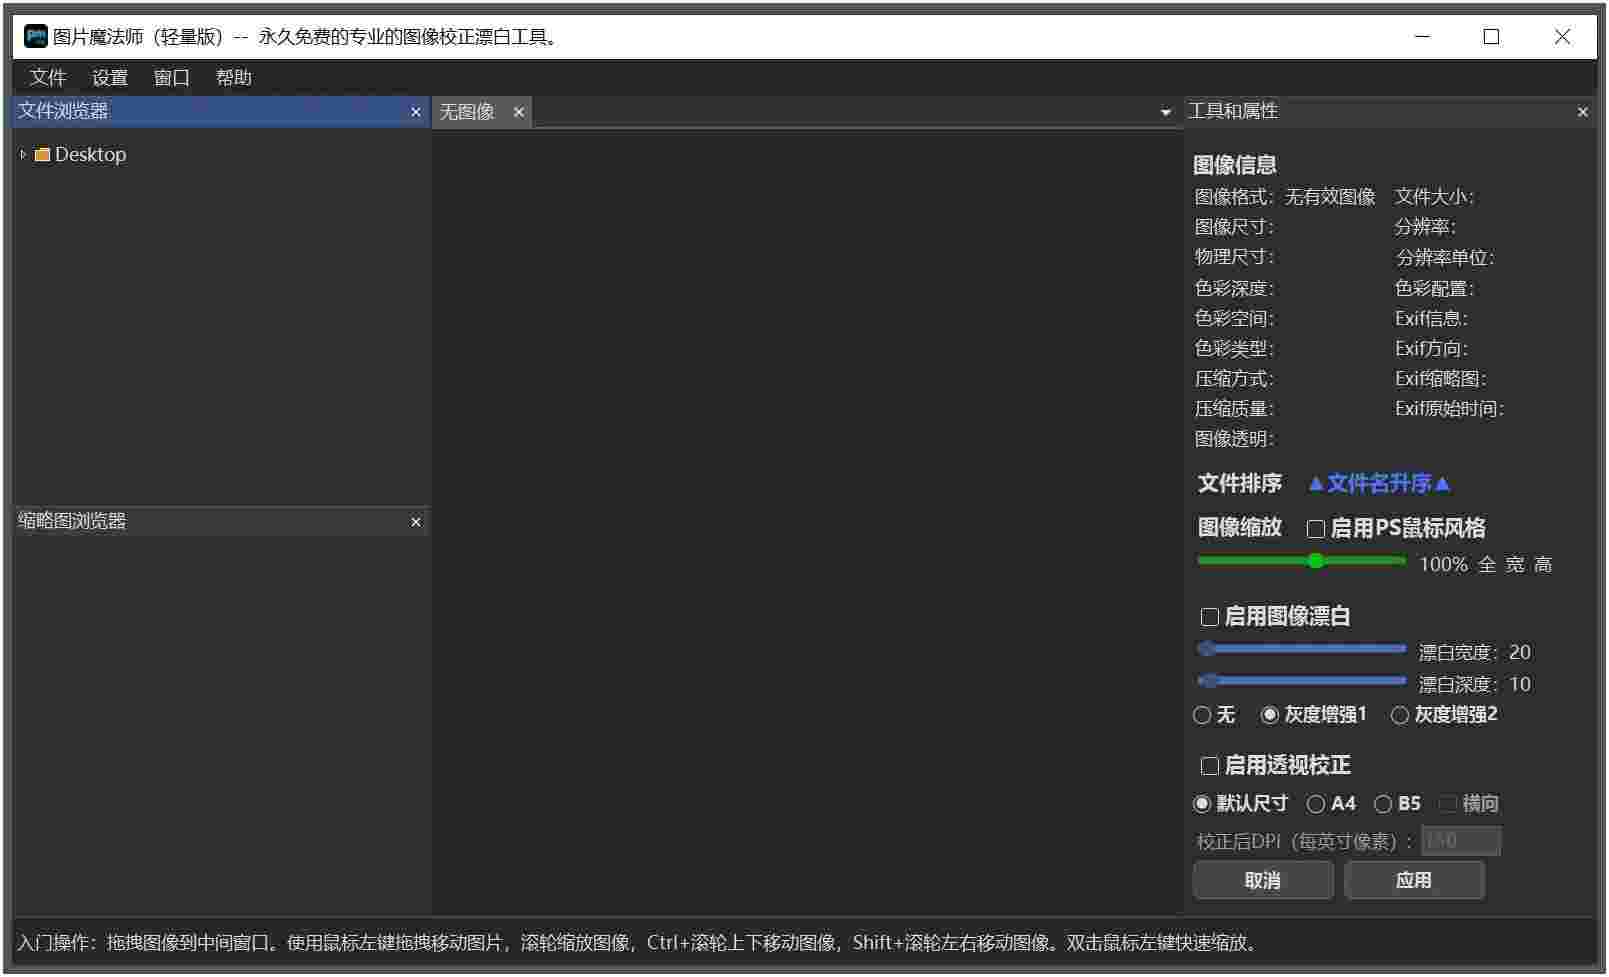Screen dimensions: 1609x977
Task: Enable 启用透视校正 perspective correction
Action: (x=1209, y=766)
